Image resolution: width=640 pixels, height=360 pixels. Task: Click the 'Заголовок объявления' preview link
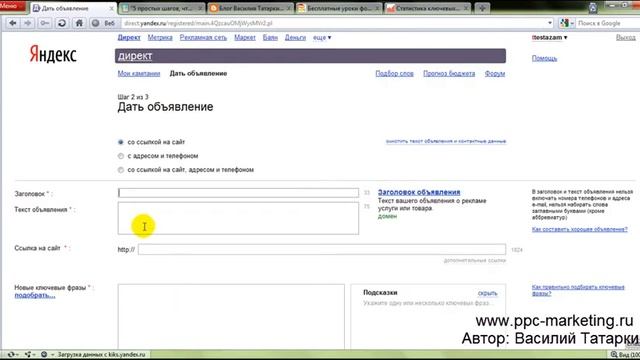point(419,192)
